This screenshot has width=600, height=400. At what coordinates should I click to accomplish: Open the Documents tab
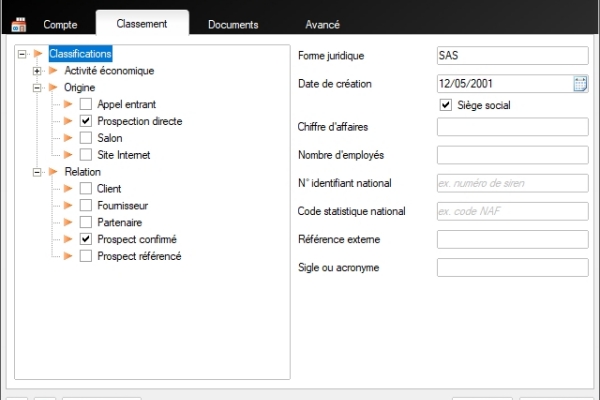[233, 24]
